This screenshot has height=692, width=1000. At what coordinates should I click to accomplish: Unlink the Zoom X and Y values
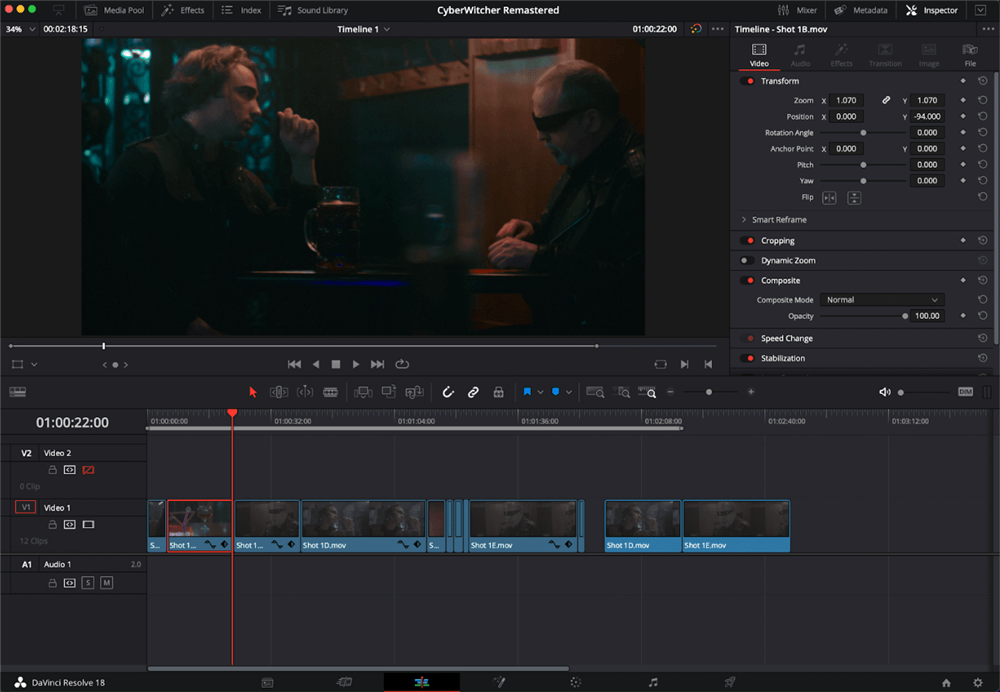pyautogui.click(x=886, y=101)
